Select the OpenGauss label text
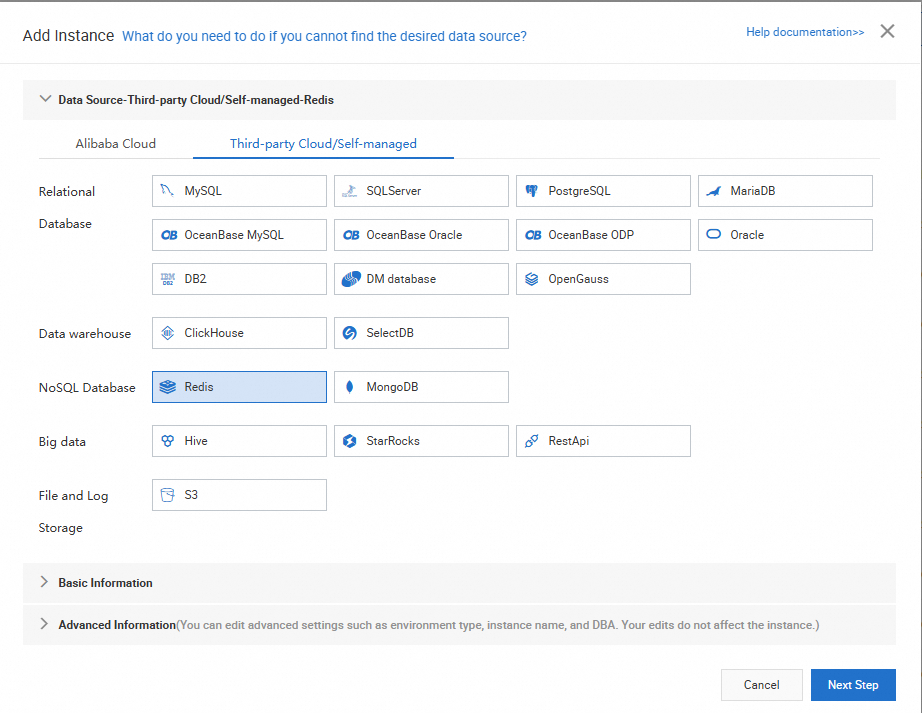Image resolution: width=922 pixels, height=713 pixels. point(579,279)
